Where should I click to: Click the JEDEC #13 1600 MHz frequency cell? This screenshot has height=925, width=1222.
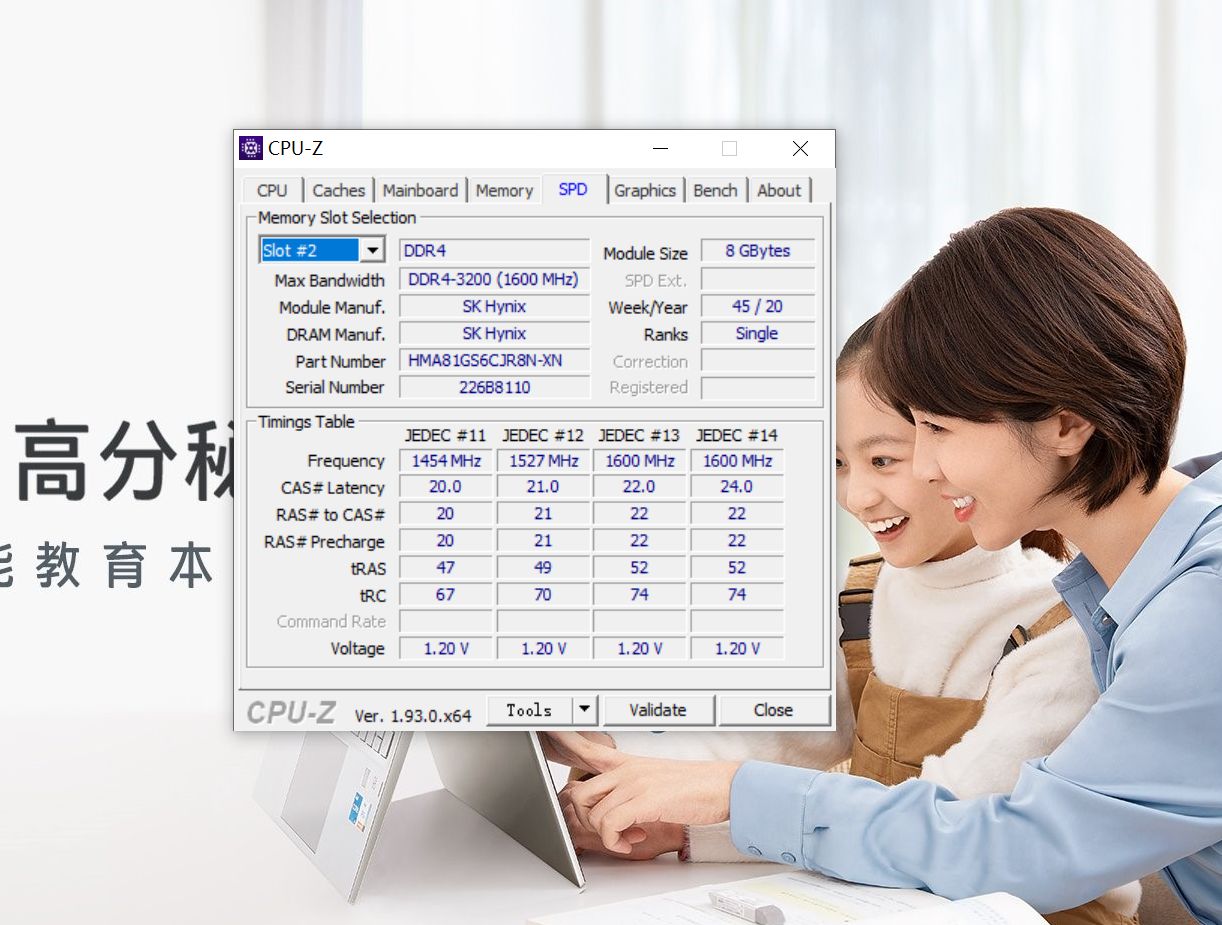pos(640,461)
